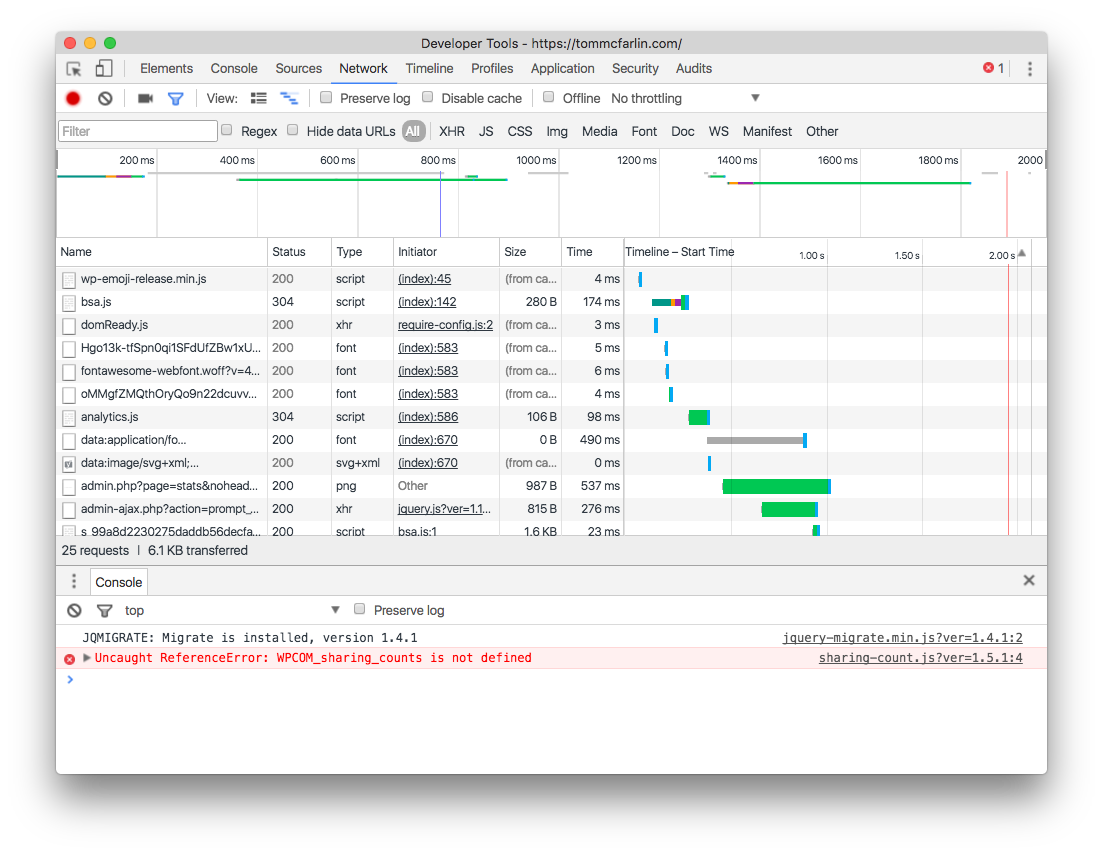Enable the Offline checkbox
This screenshot has height=854, width=1103.
pos(549,98)
